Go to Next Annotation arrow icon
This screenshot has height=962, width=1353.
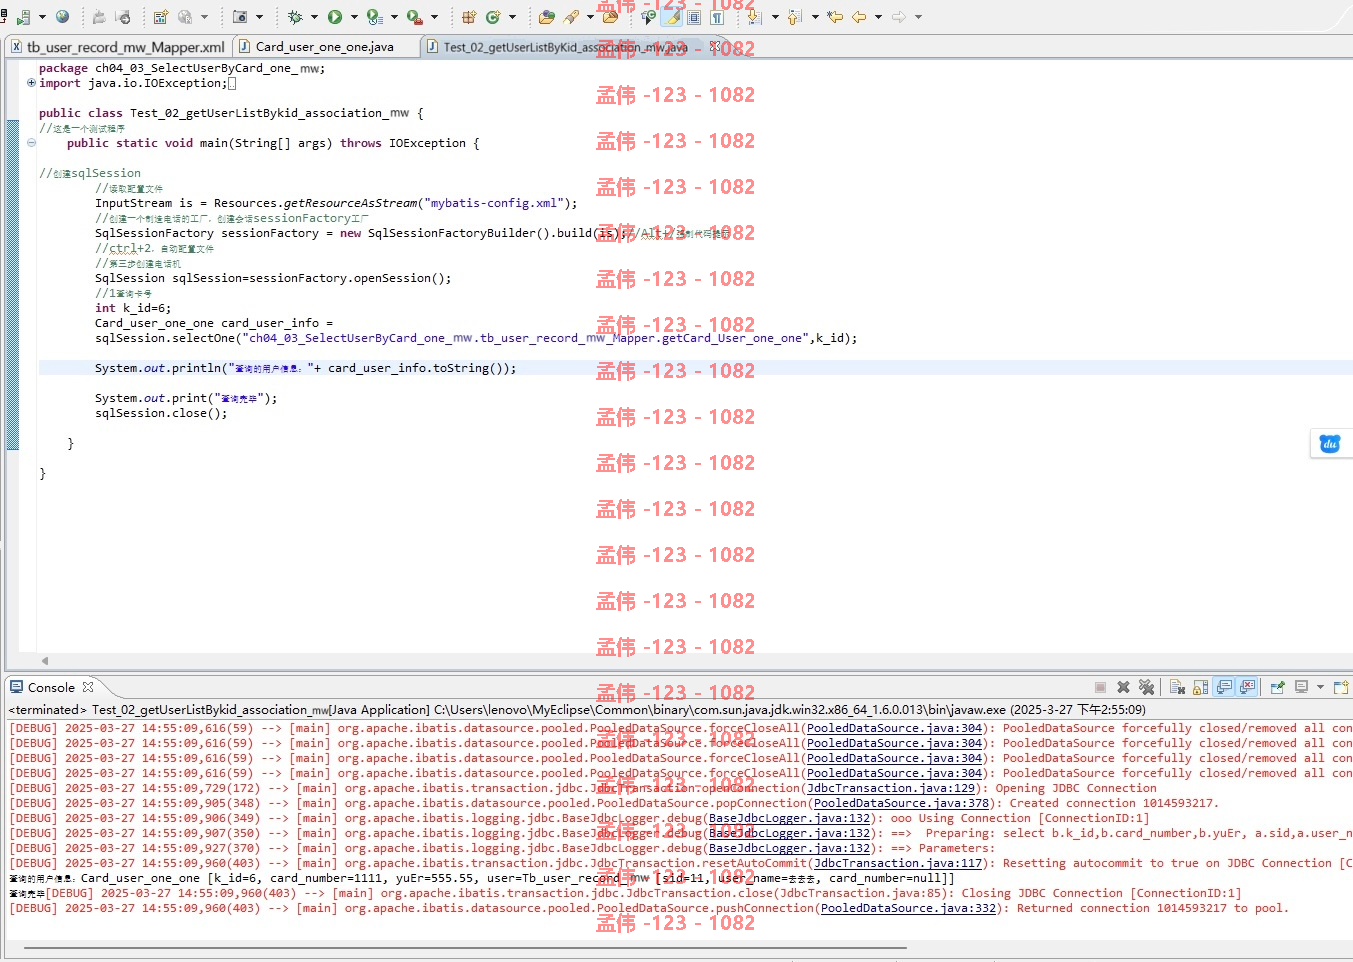(755, 17)
